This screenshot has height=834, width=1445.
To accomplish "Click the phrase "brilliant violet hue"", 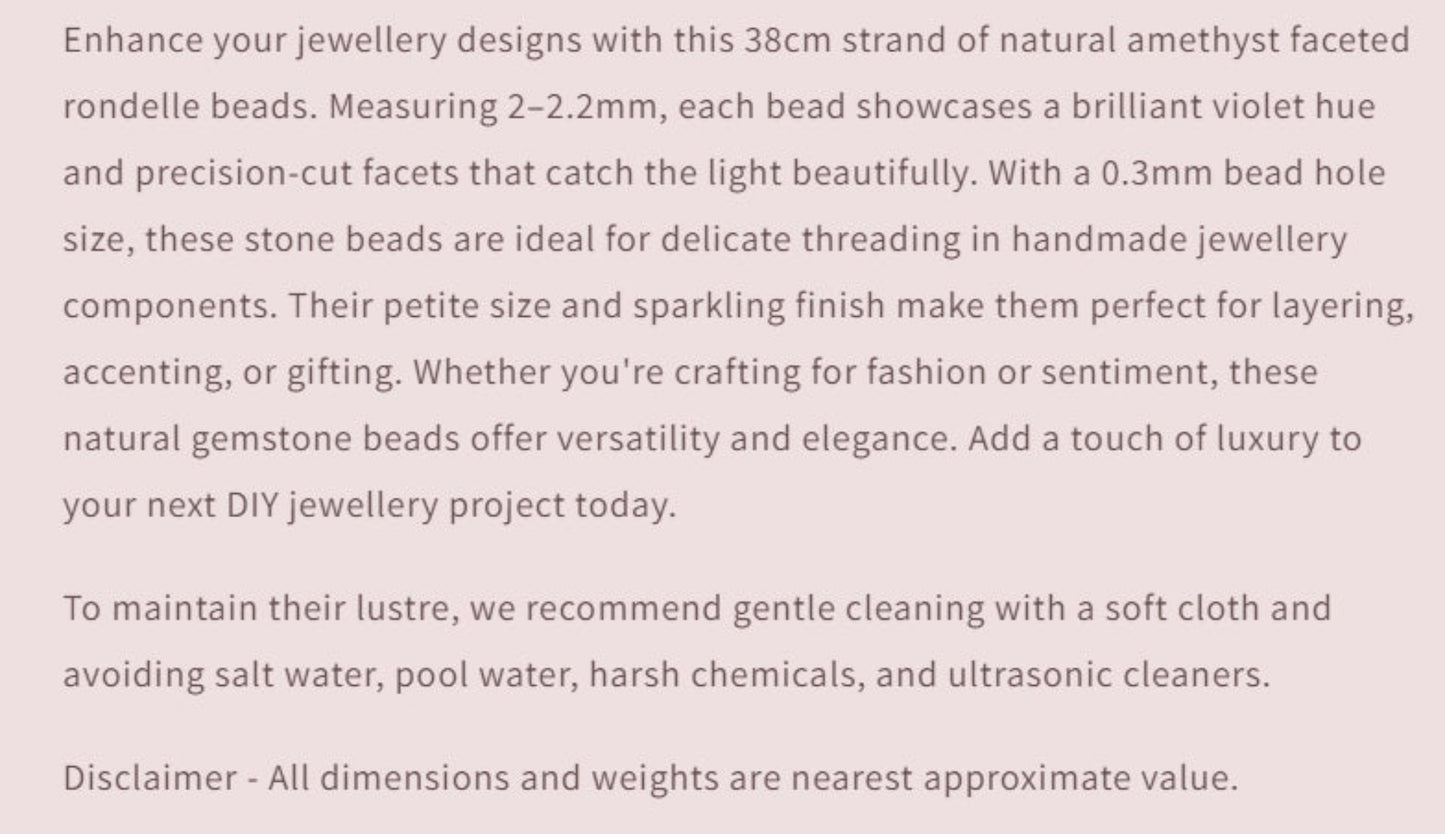I will point(1223,107).
